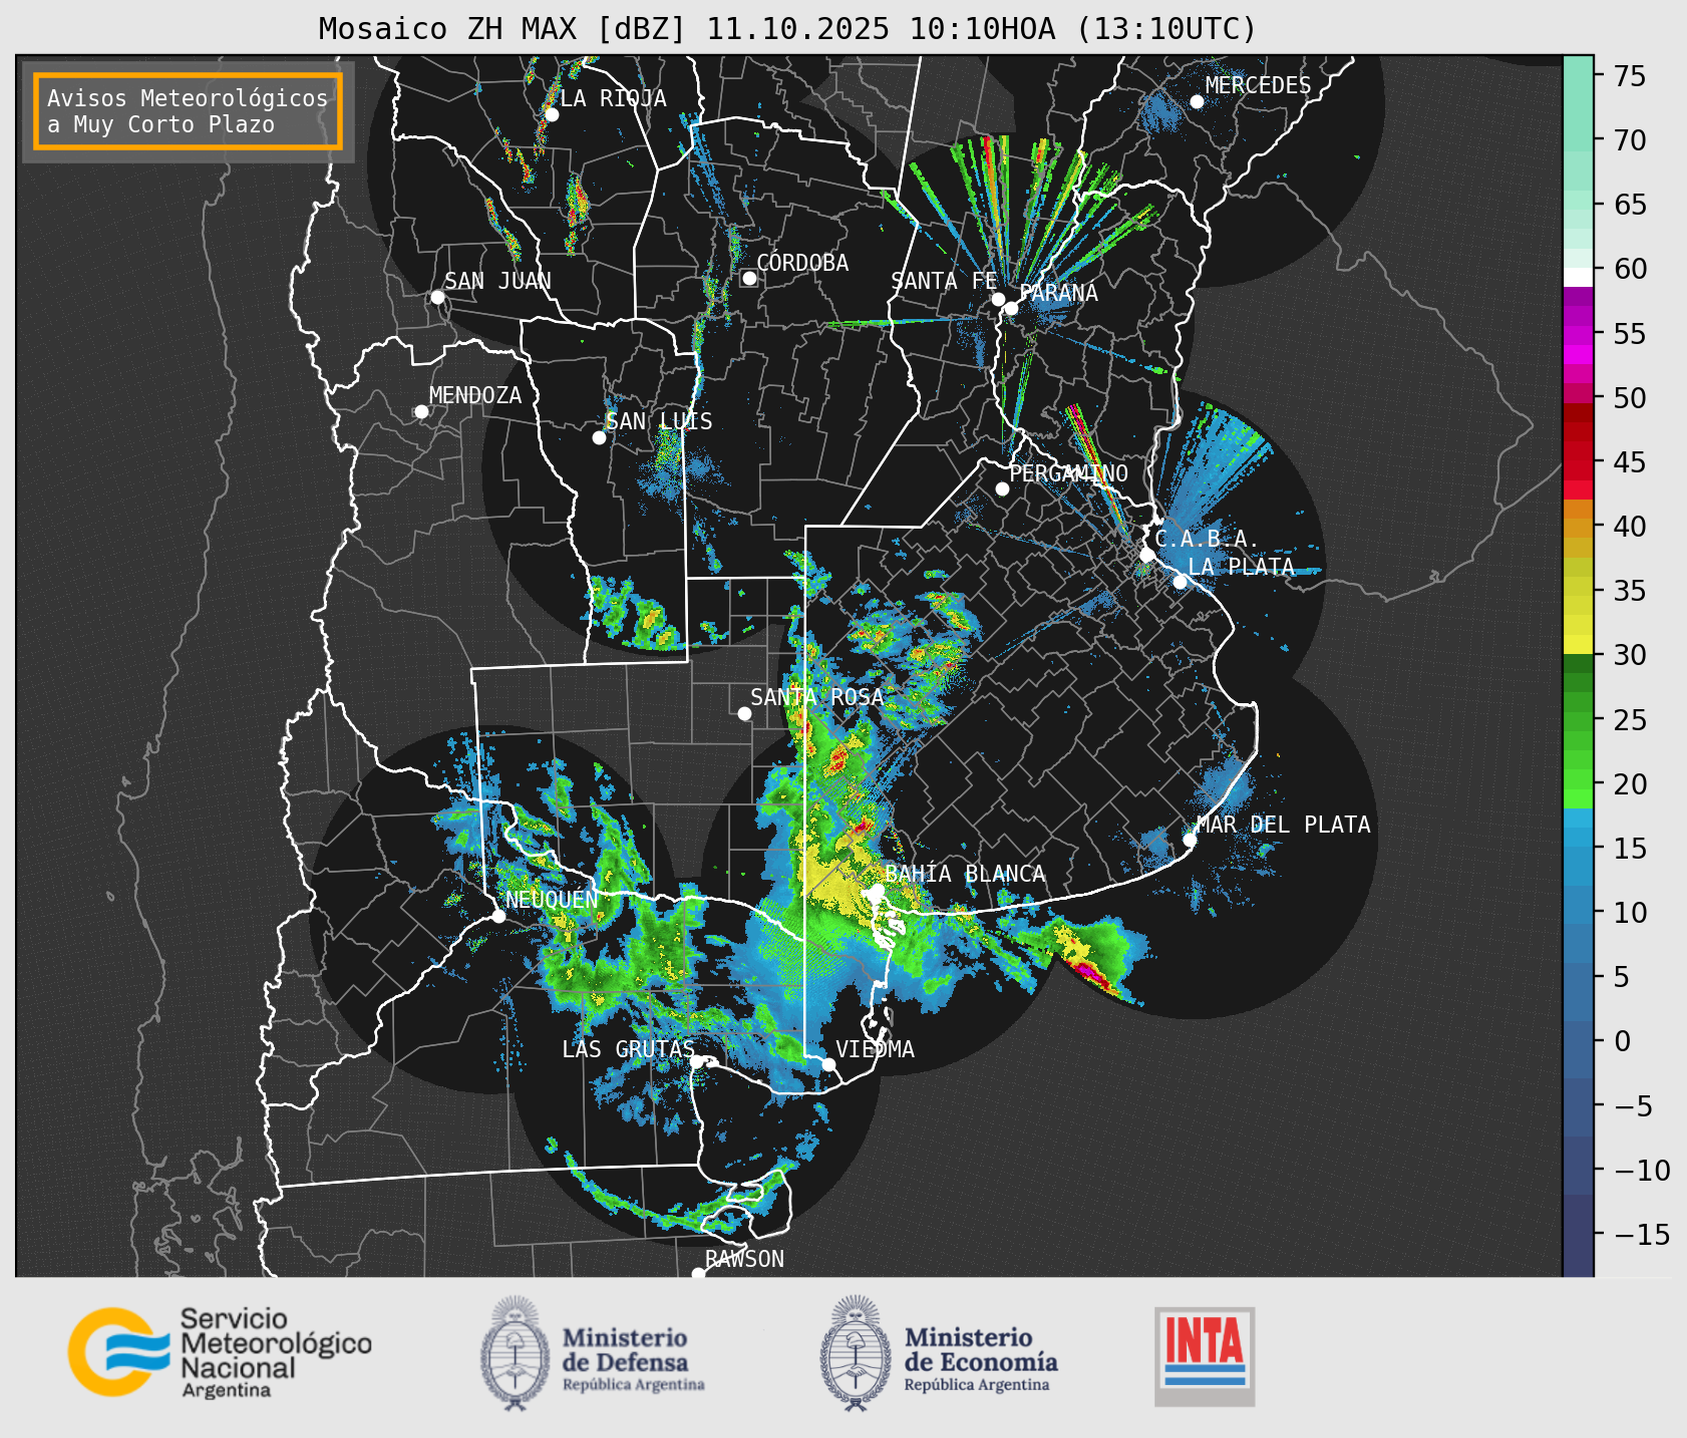Click the INTA logo

(x=1204, y=1356)
